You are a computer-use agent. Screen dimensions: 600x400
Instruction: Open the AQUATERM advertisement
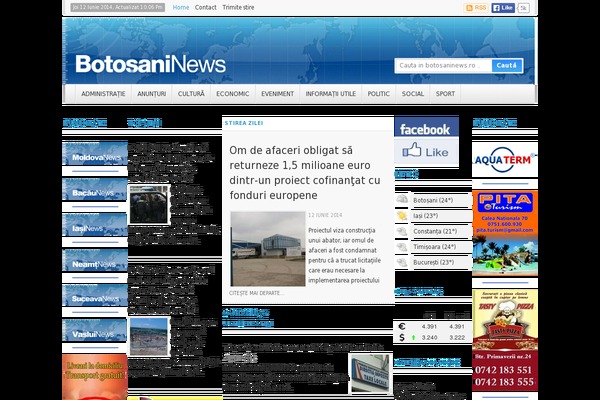pyautogui.click(x=505, y=159)
